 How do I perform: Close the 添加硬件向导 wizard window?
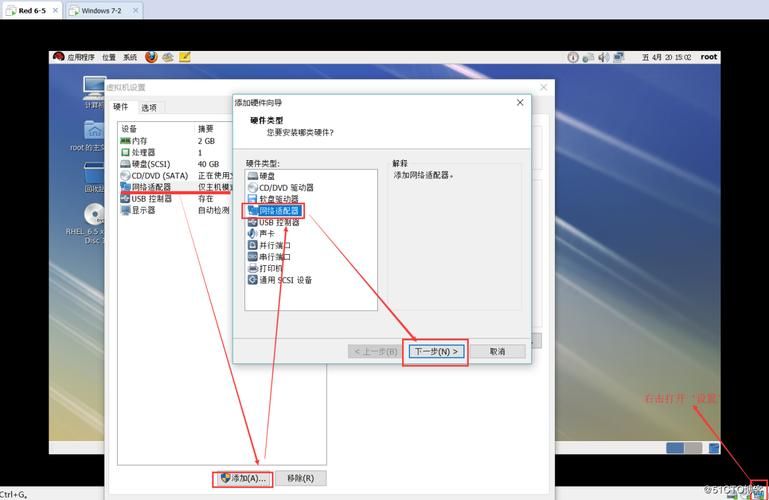(x=520, y=102)
